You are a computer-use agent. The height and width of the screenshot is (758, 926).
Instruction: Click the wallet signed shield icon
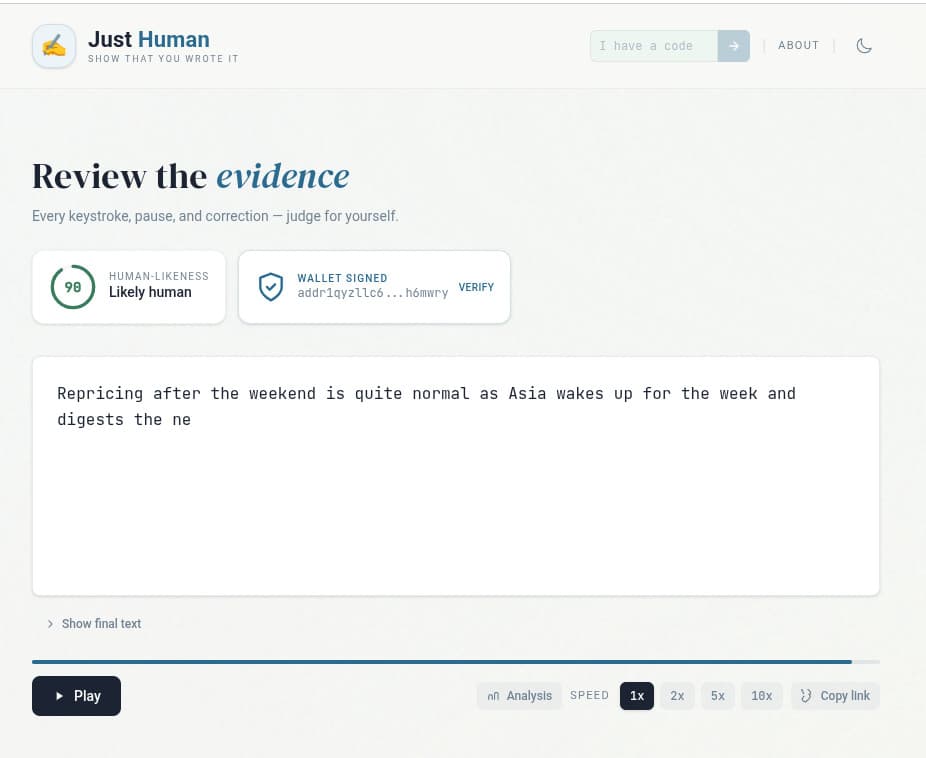tap(270, 287)
